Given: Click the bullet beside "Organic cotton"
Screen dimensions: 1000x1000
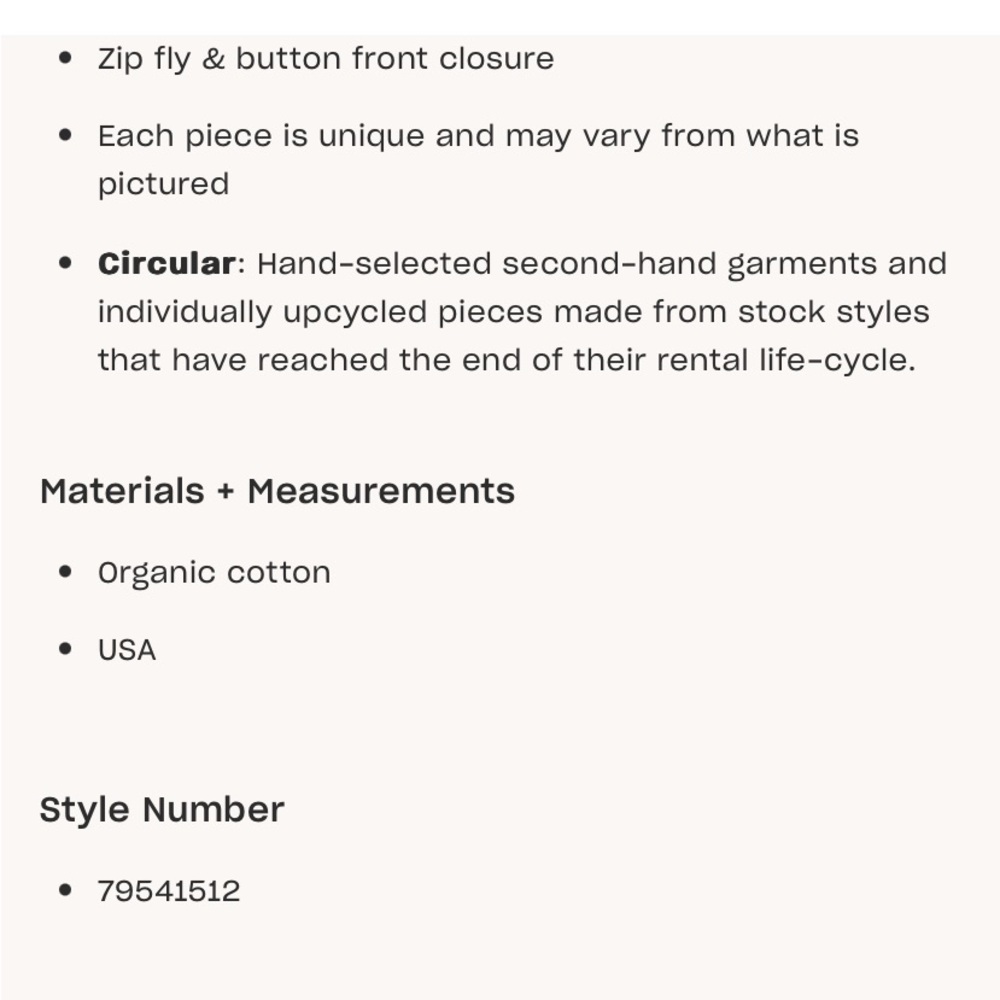Looking at the screenshot, I should (x=66, y=573).
